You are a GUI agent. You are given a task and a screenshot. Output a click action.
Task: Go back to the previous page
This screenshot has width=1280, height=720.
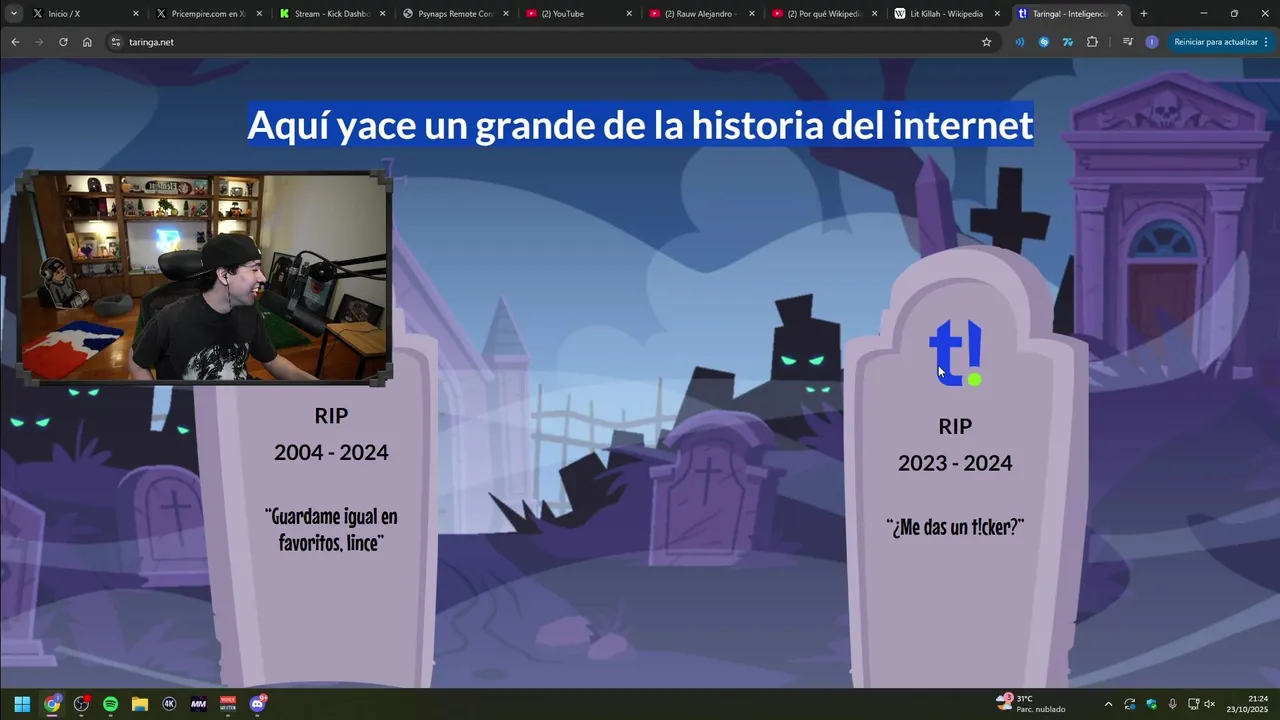click(x=15, y=42)
